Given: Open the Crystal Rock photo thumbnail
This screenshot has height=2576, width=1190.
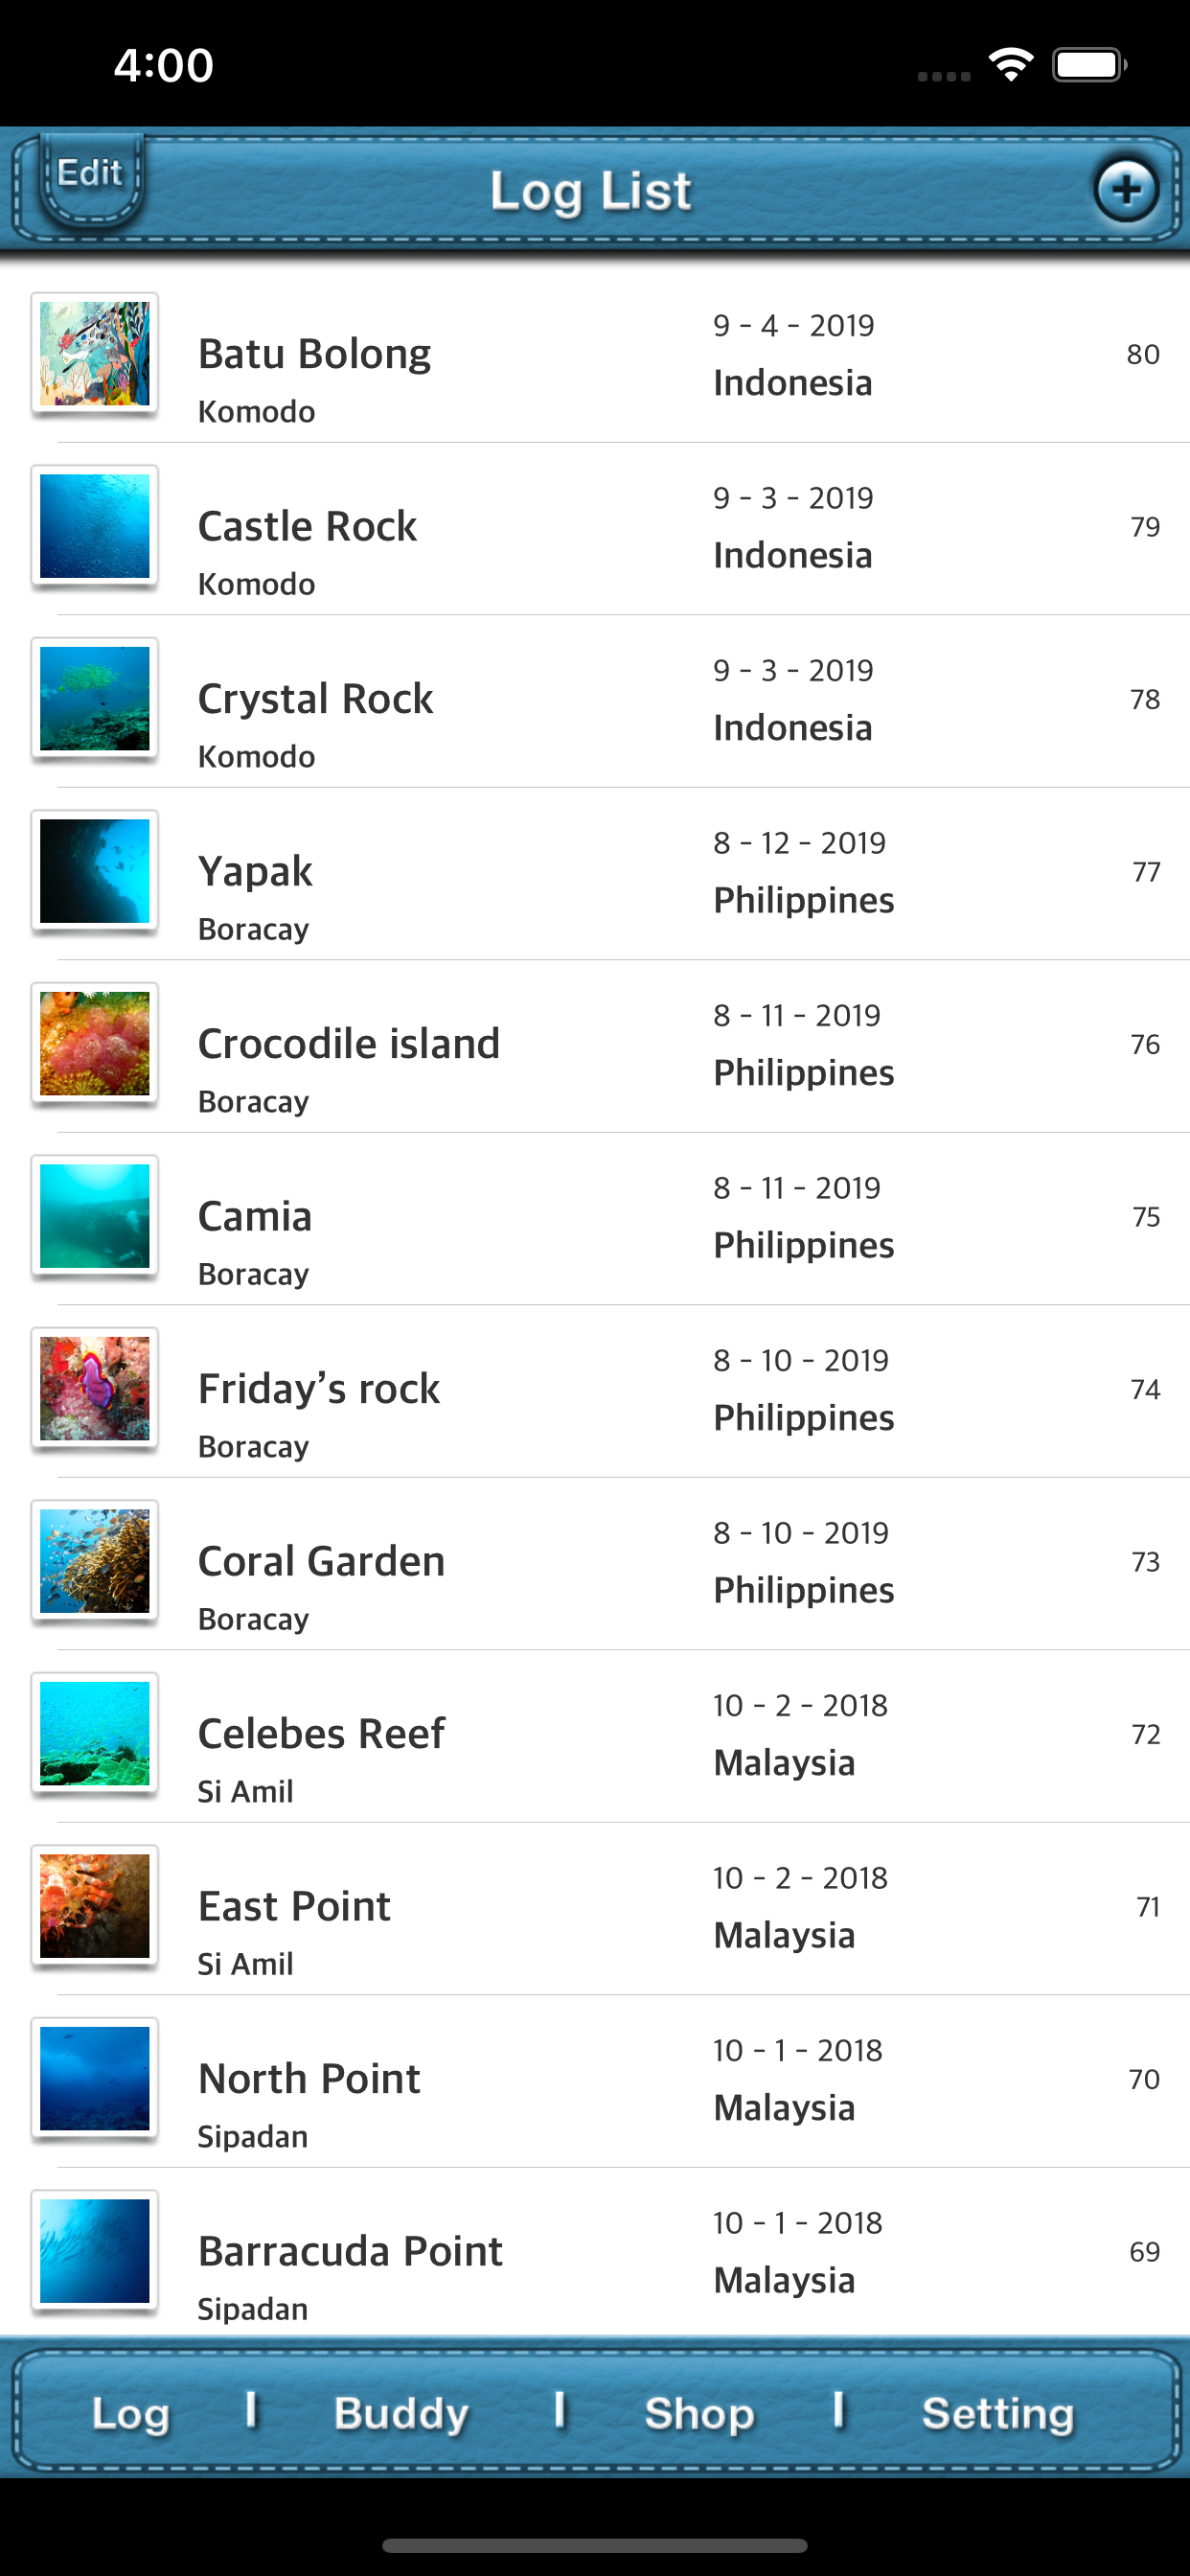Looking at the screenshot, I should [95, 699].
